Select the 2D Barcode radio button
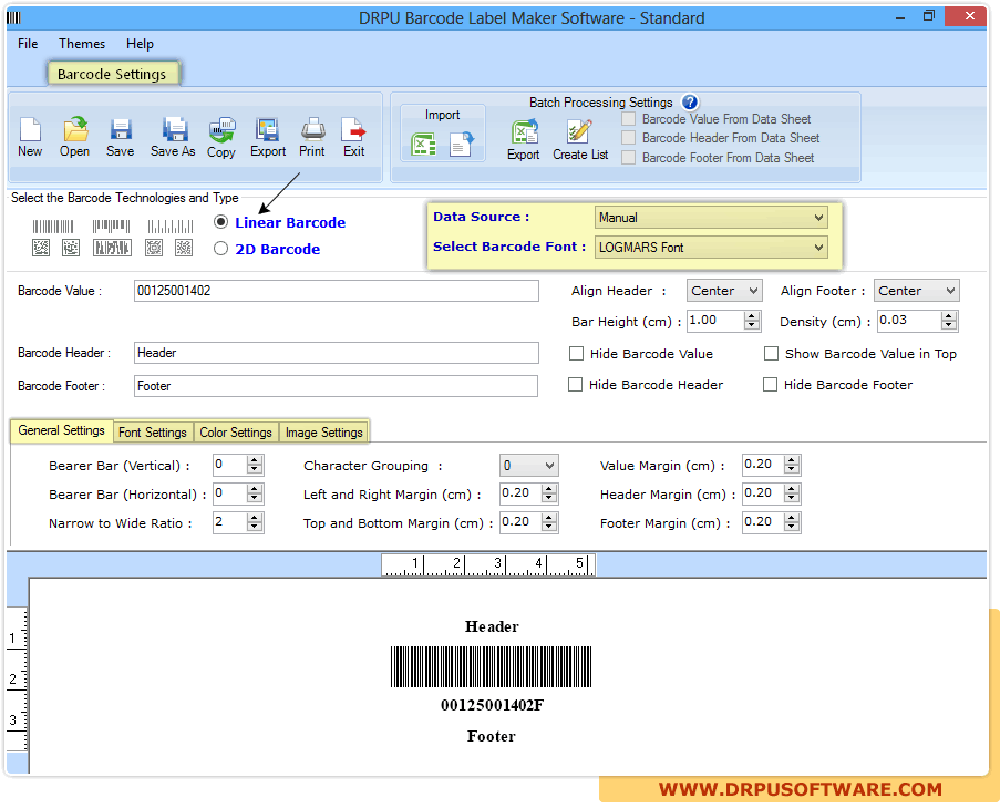Viewport: 1000px width, 802px height. click(221, 249)
